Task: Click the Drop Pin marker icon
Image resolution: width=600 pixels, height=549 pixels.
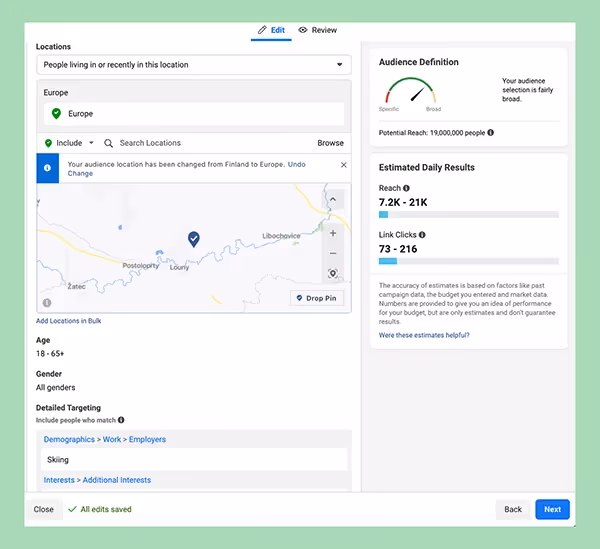Action: [x=299, y=298]
